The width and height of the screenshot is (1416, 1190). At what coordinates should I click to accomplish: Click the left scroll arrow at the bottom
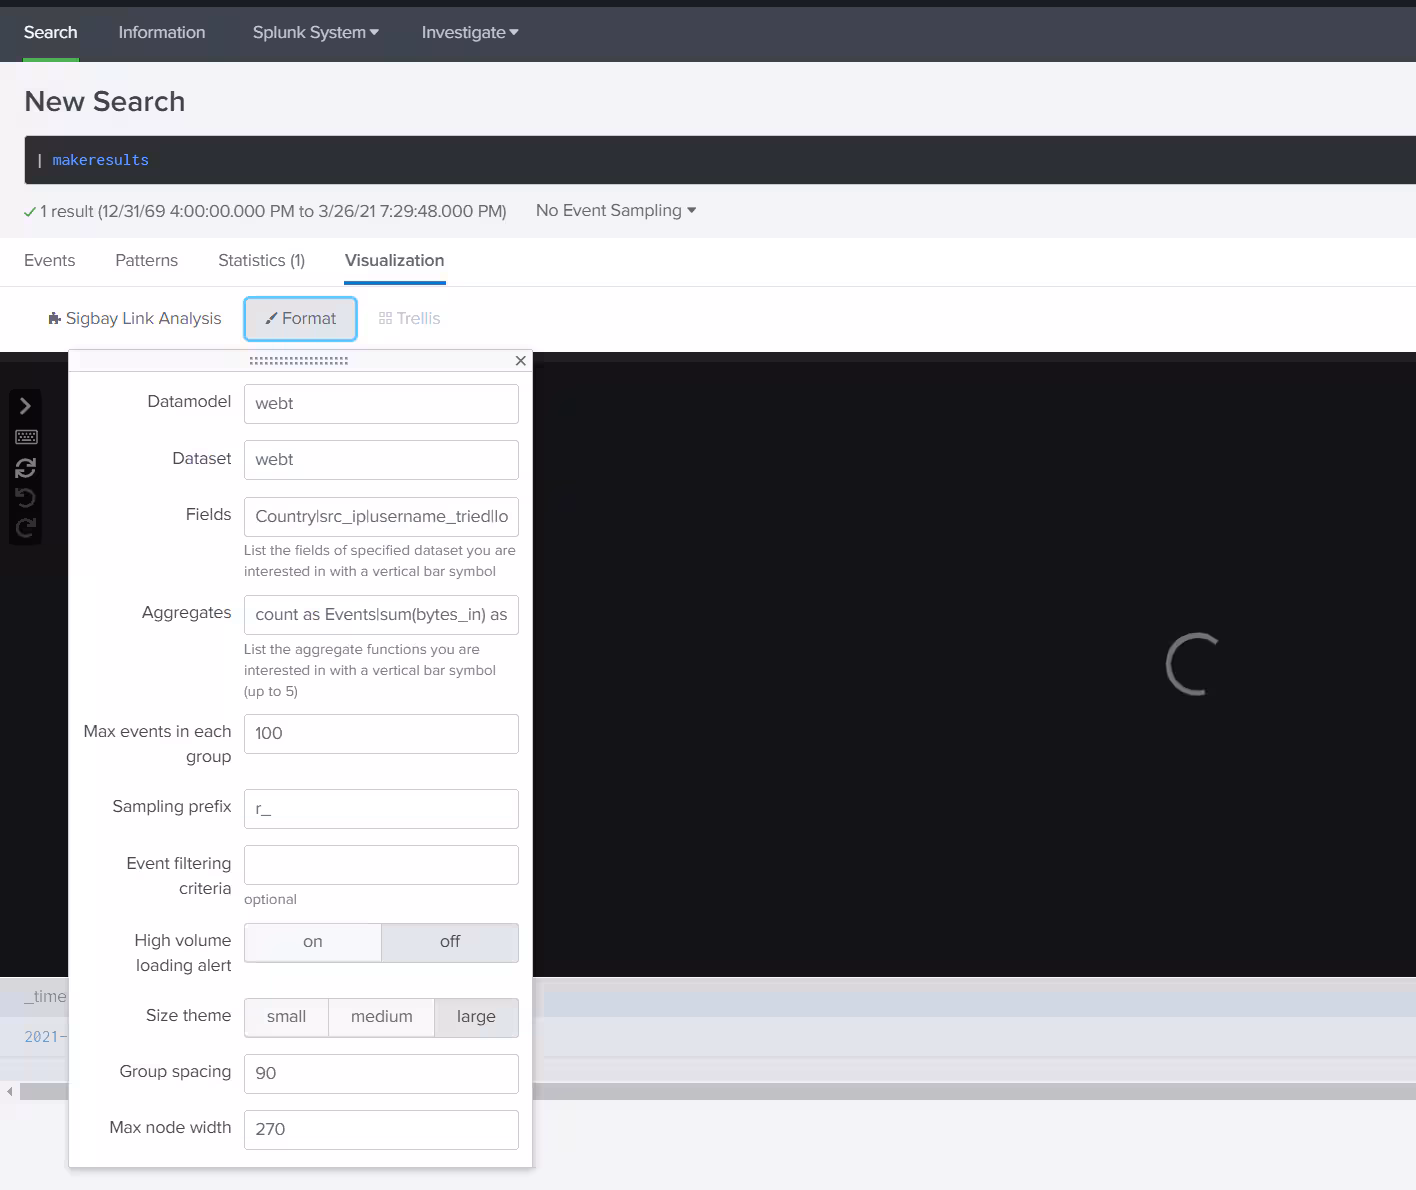tap(10, 1091)
